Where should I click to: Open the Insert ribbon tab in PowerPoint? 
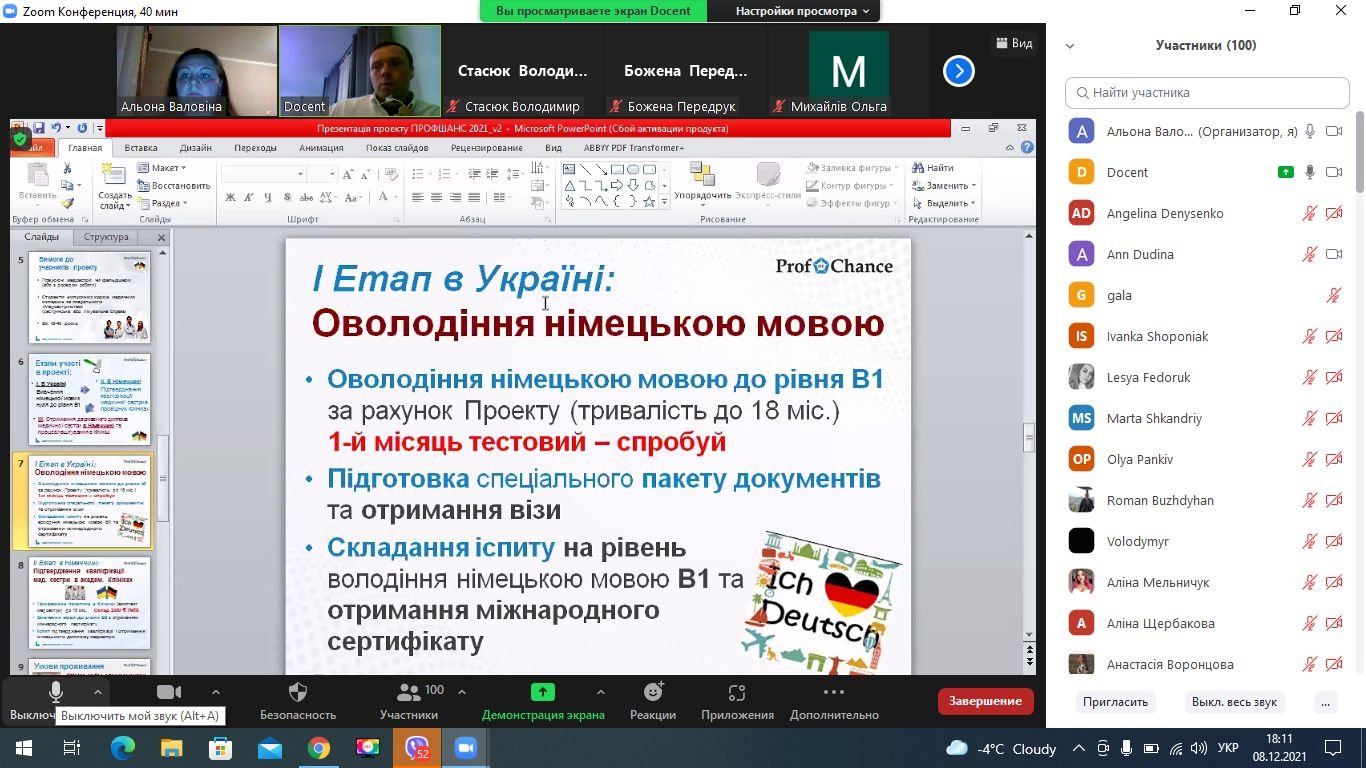(x=141, y=148)
